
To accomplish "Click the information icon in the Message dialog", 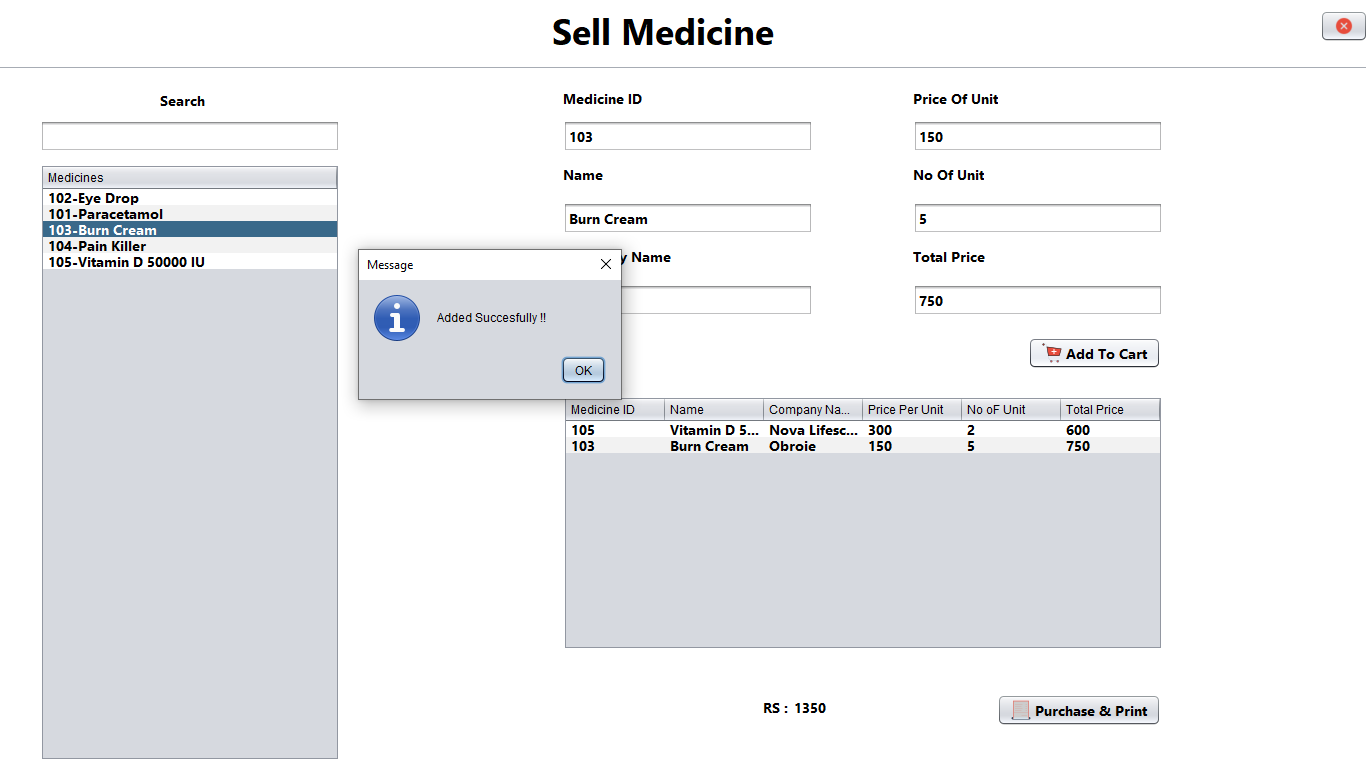I will coord(396,318).
